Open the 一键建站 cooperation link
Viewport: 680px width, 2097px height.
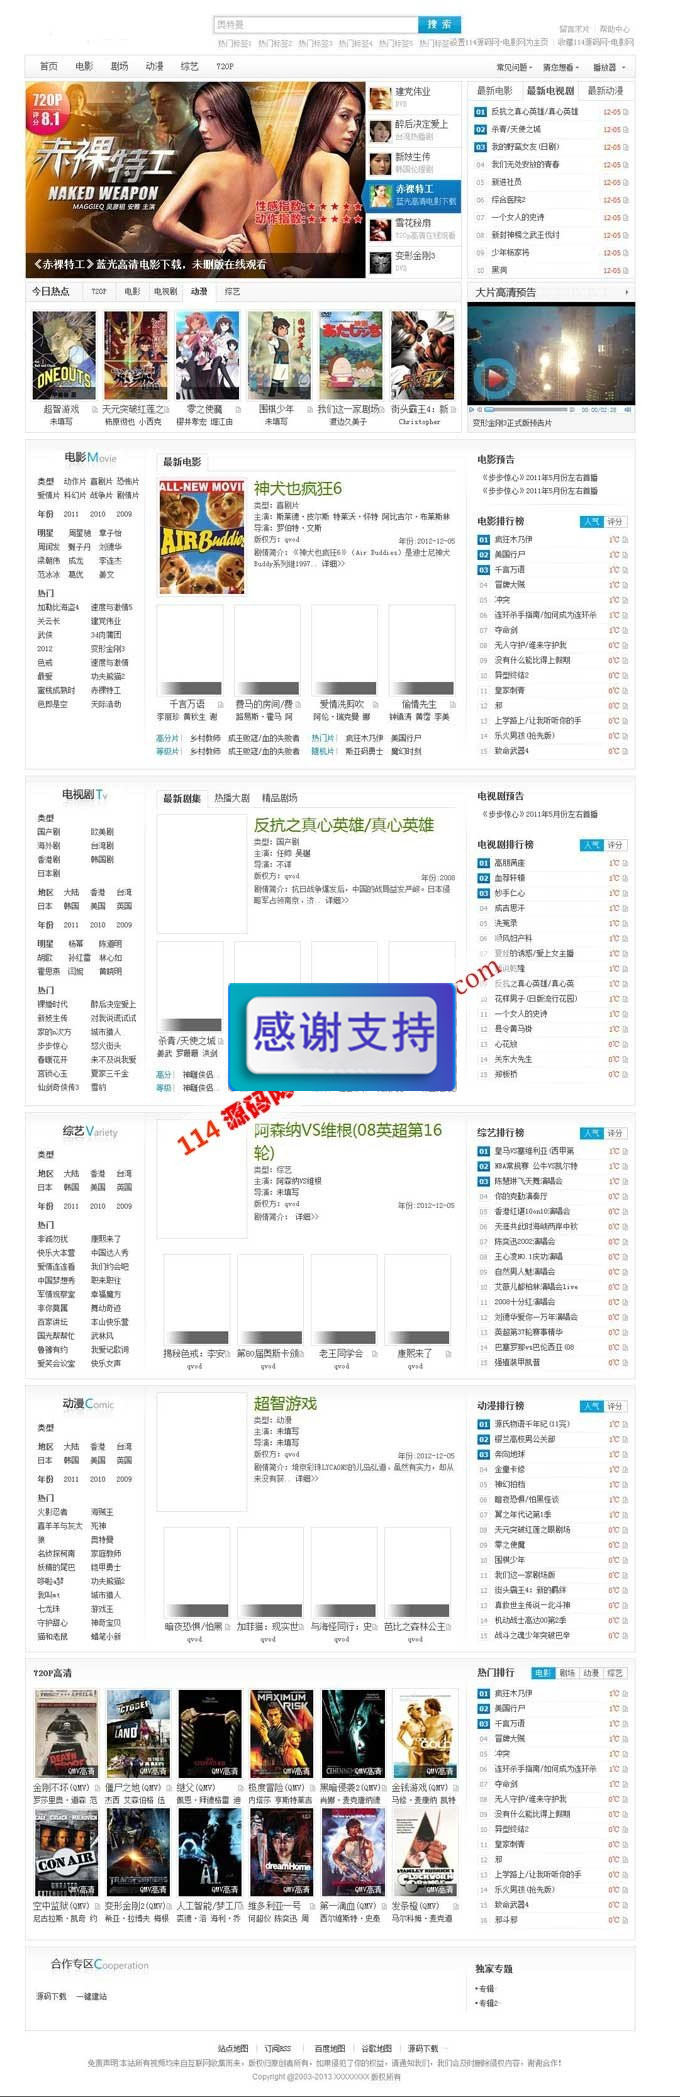tap(90, 1996)
